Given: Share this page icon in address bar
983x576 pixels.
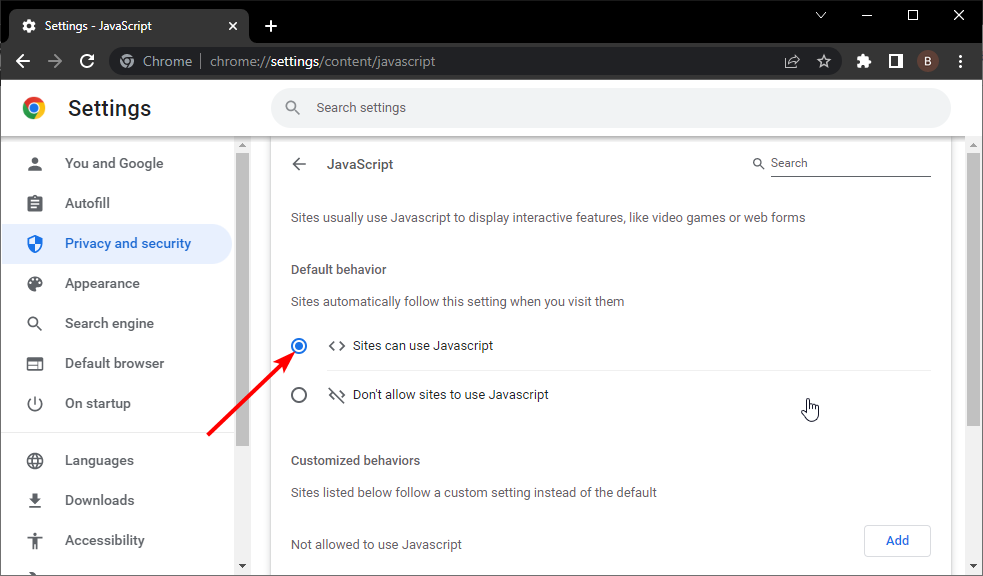Looking at the screenshot, I should coord(792,61).
